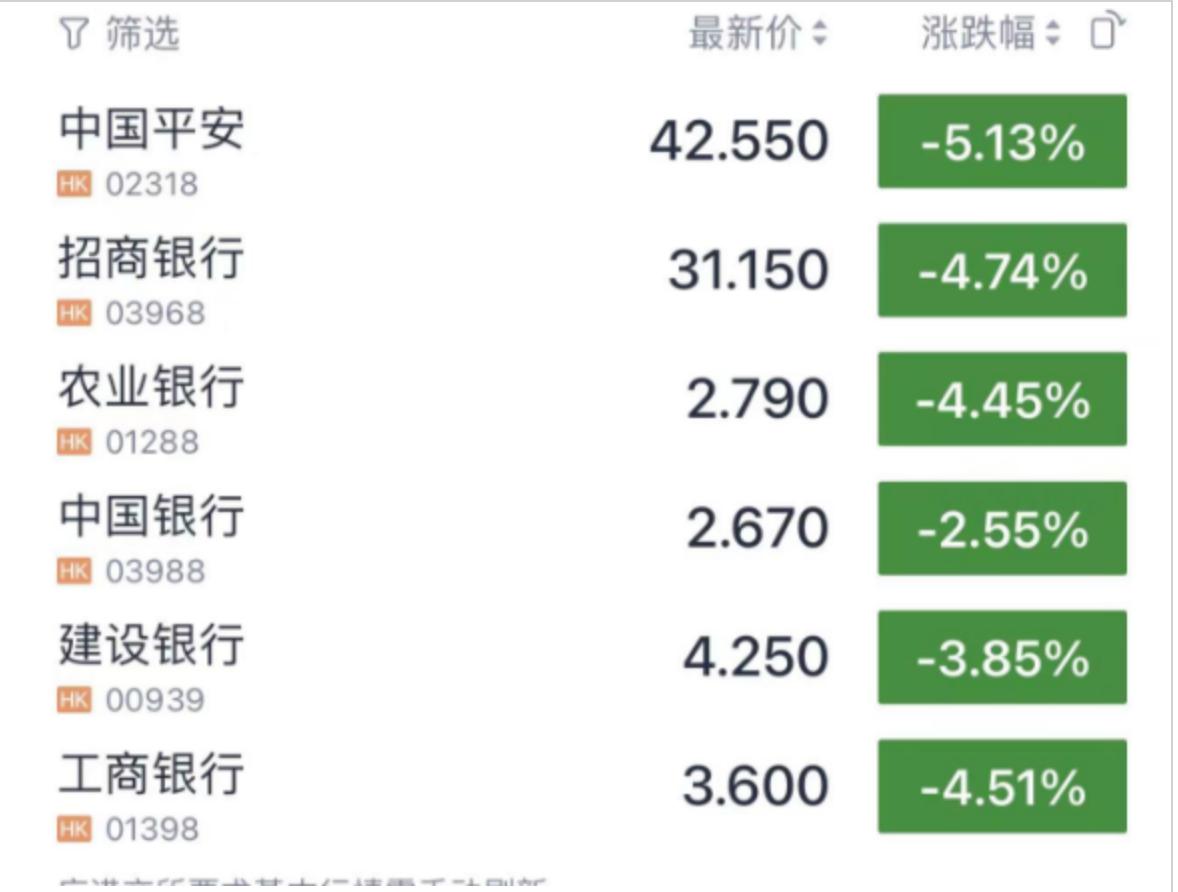Open the 筛选 filter label
The height and width of the screenshot is (892, 1178).
pos(142,36)
